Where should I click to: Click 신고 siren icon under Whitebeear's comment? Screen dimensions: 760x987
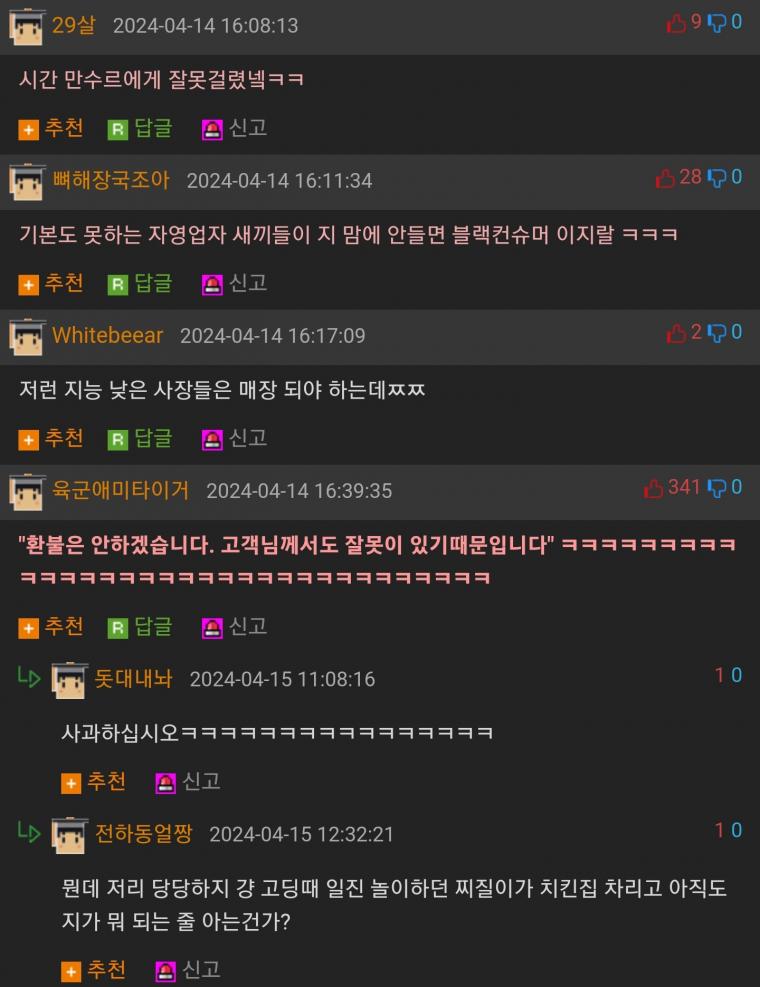pos(212,440)
